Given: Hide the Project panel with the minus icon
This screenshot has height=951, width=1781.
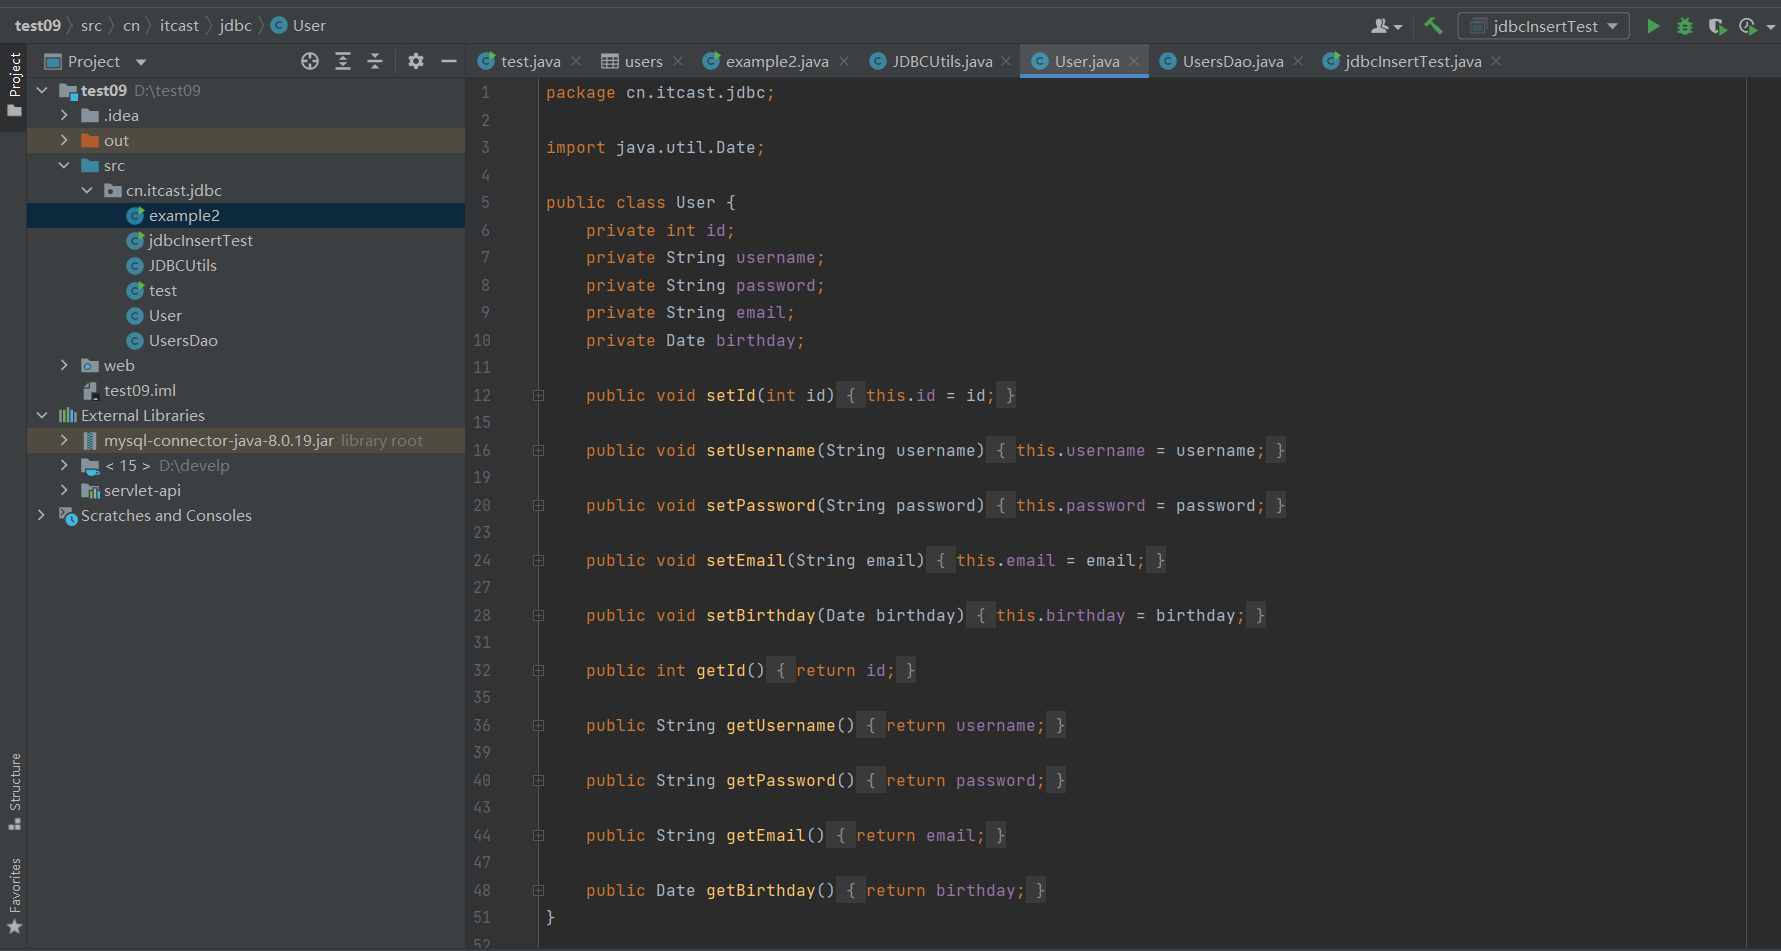Looking at the screenshot, I should (x=449, y=61).
